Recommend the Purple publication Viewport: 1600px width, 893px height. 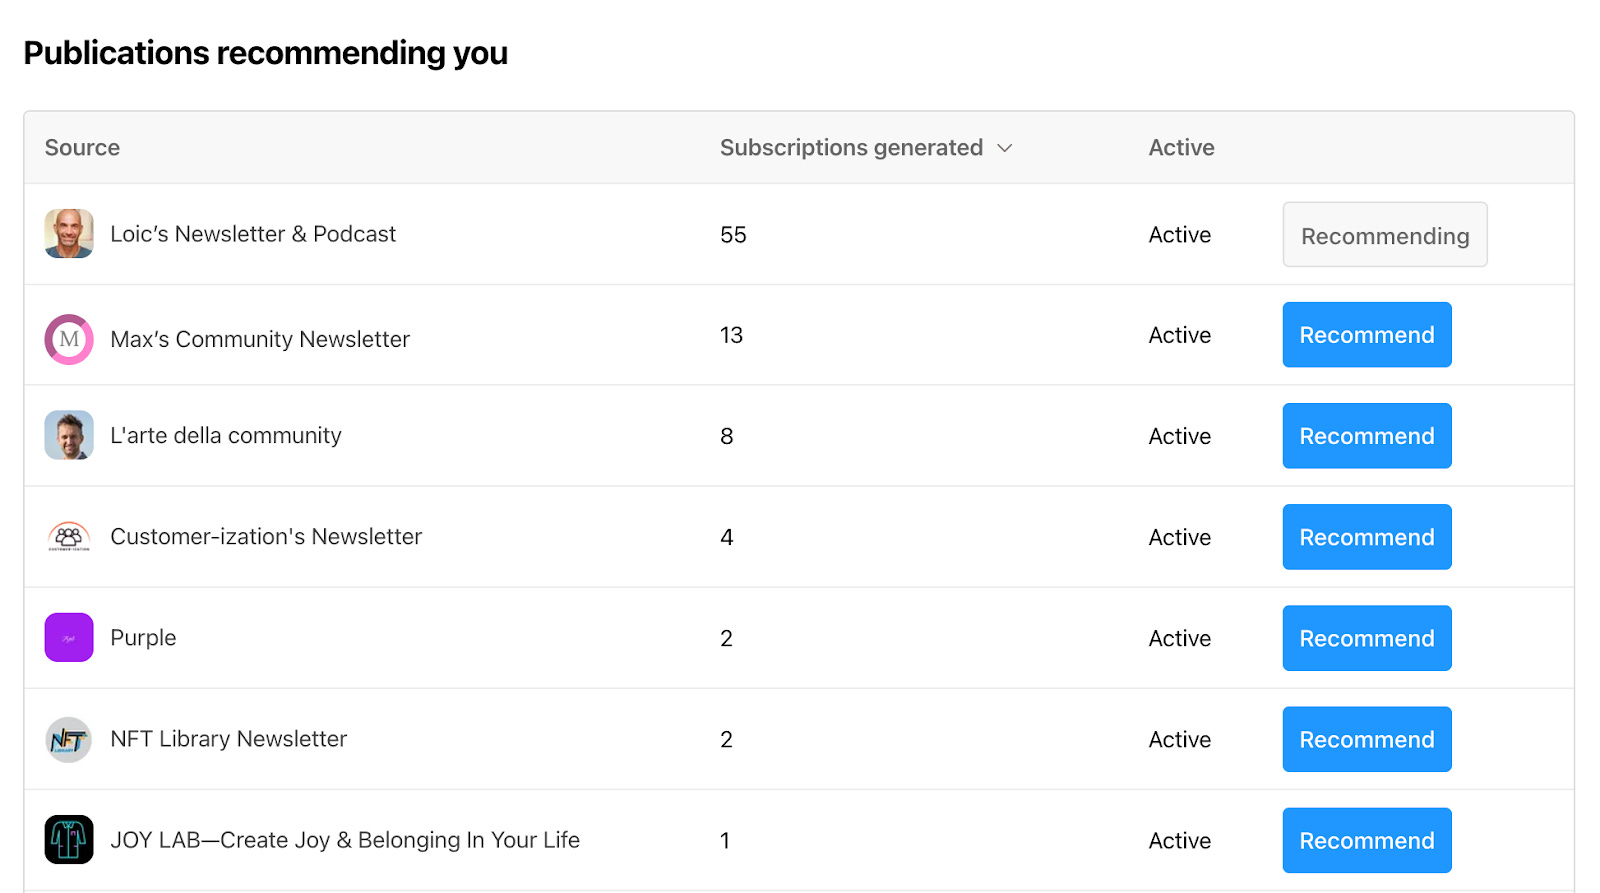coord(1367,638)
